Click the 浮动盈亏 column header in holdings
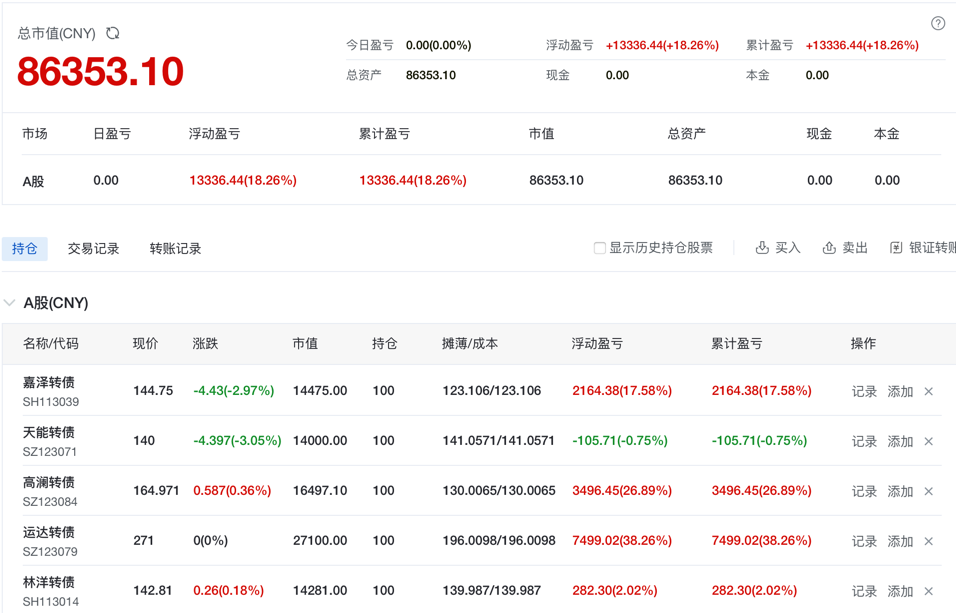 tap(597, 344)
